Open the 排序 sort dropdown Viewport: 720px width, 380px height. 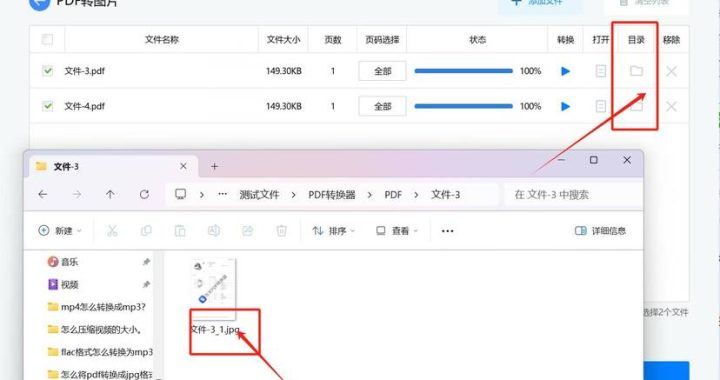pos(333,231)
